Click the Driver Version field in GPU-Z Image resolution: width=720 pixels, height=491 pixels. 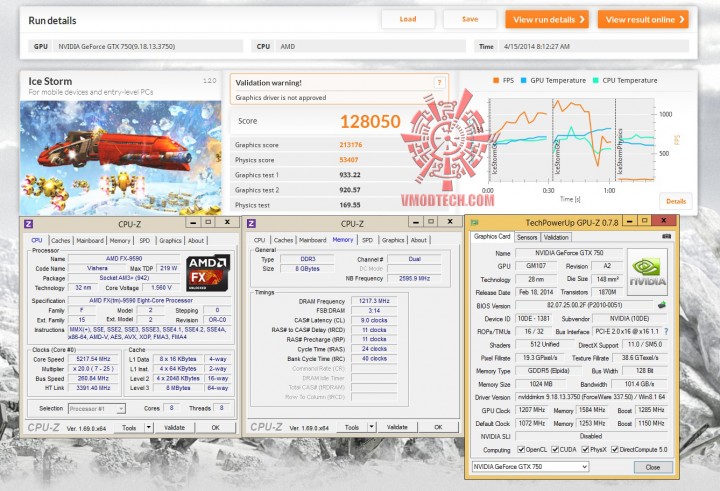click(x=592, y=397)
